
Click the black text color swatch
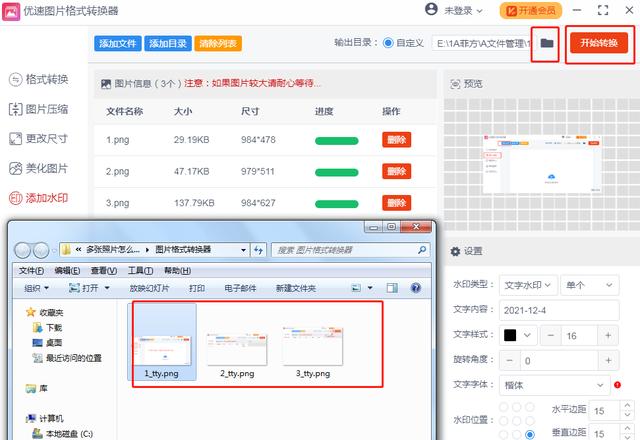(510, 335)
